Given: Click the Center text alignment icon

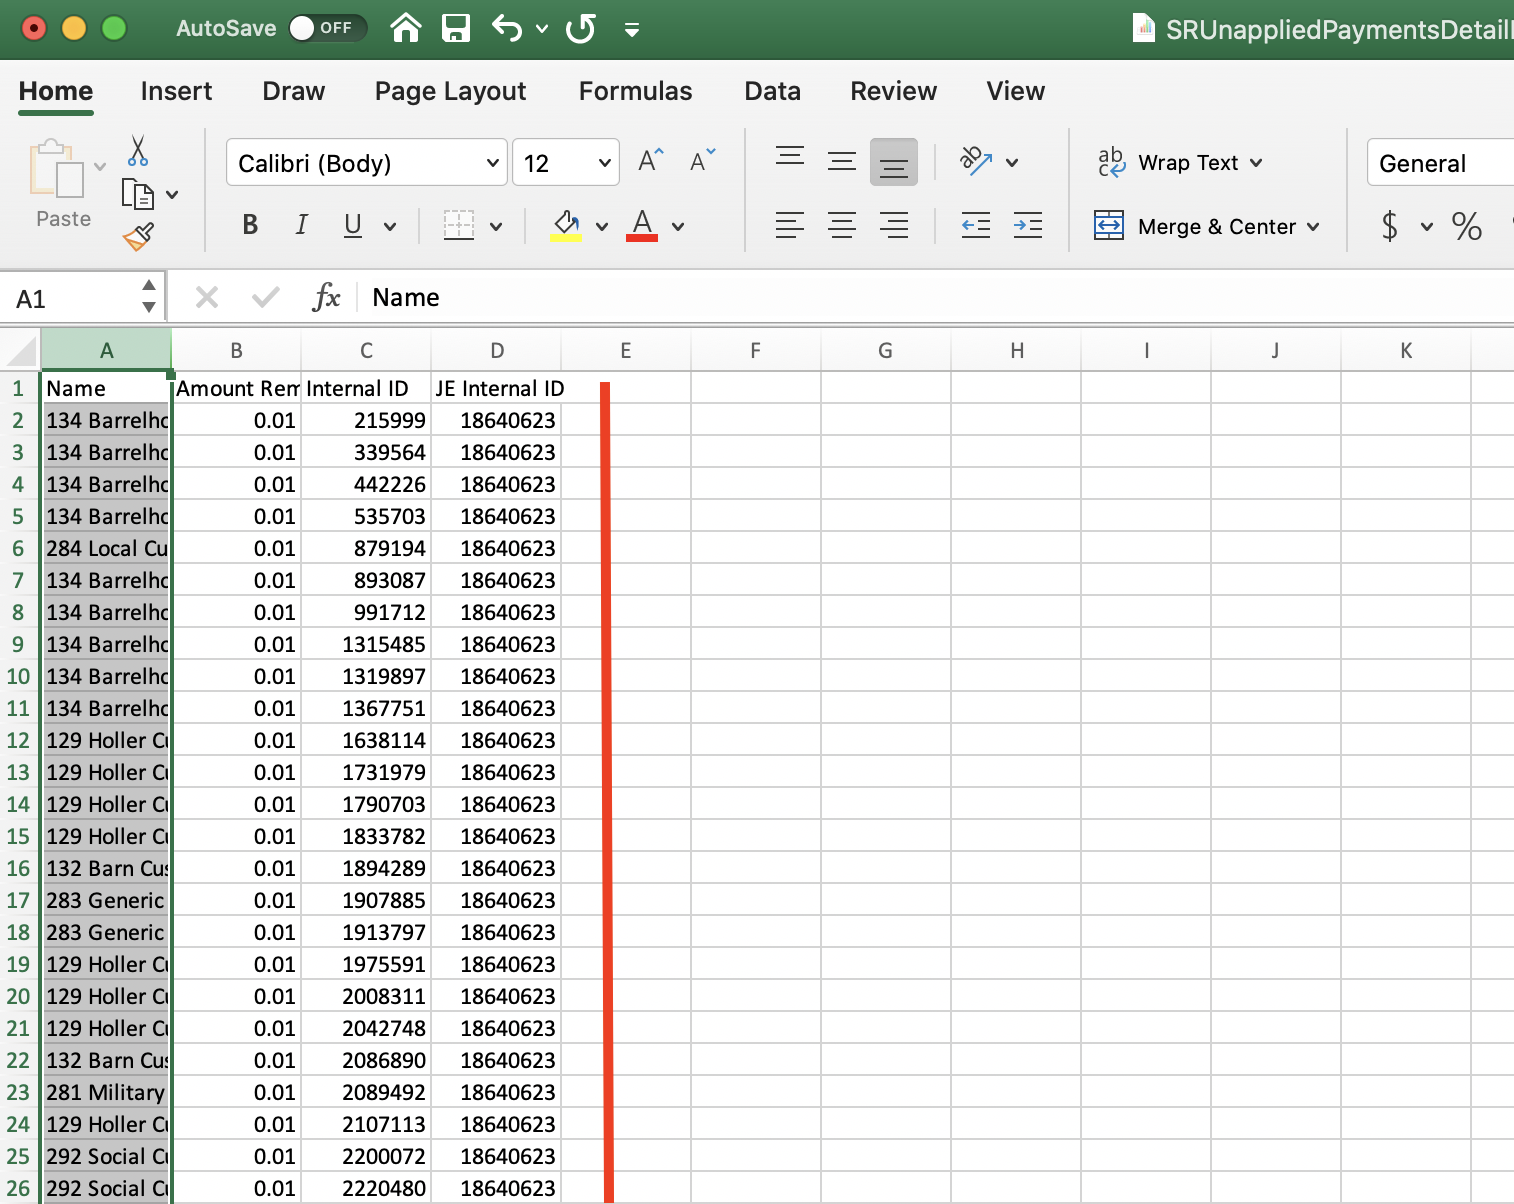Looking at the screenshot, I should point(841,226).
